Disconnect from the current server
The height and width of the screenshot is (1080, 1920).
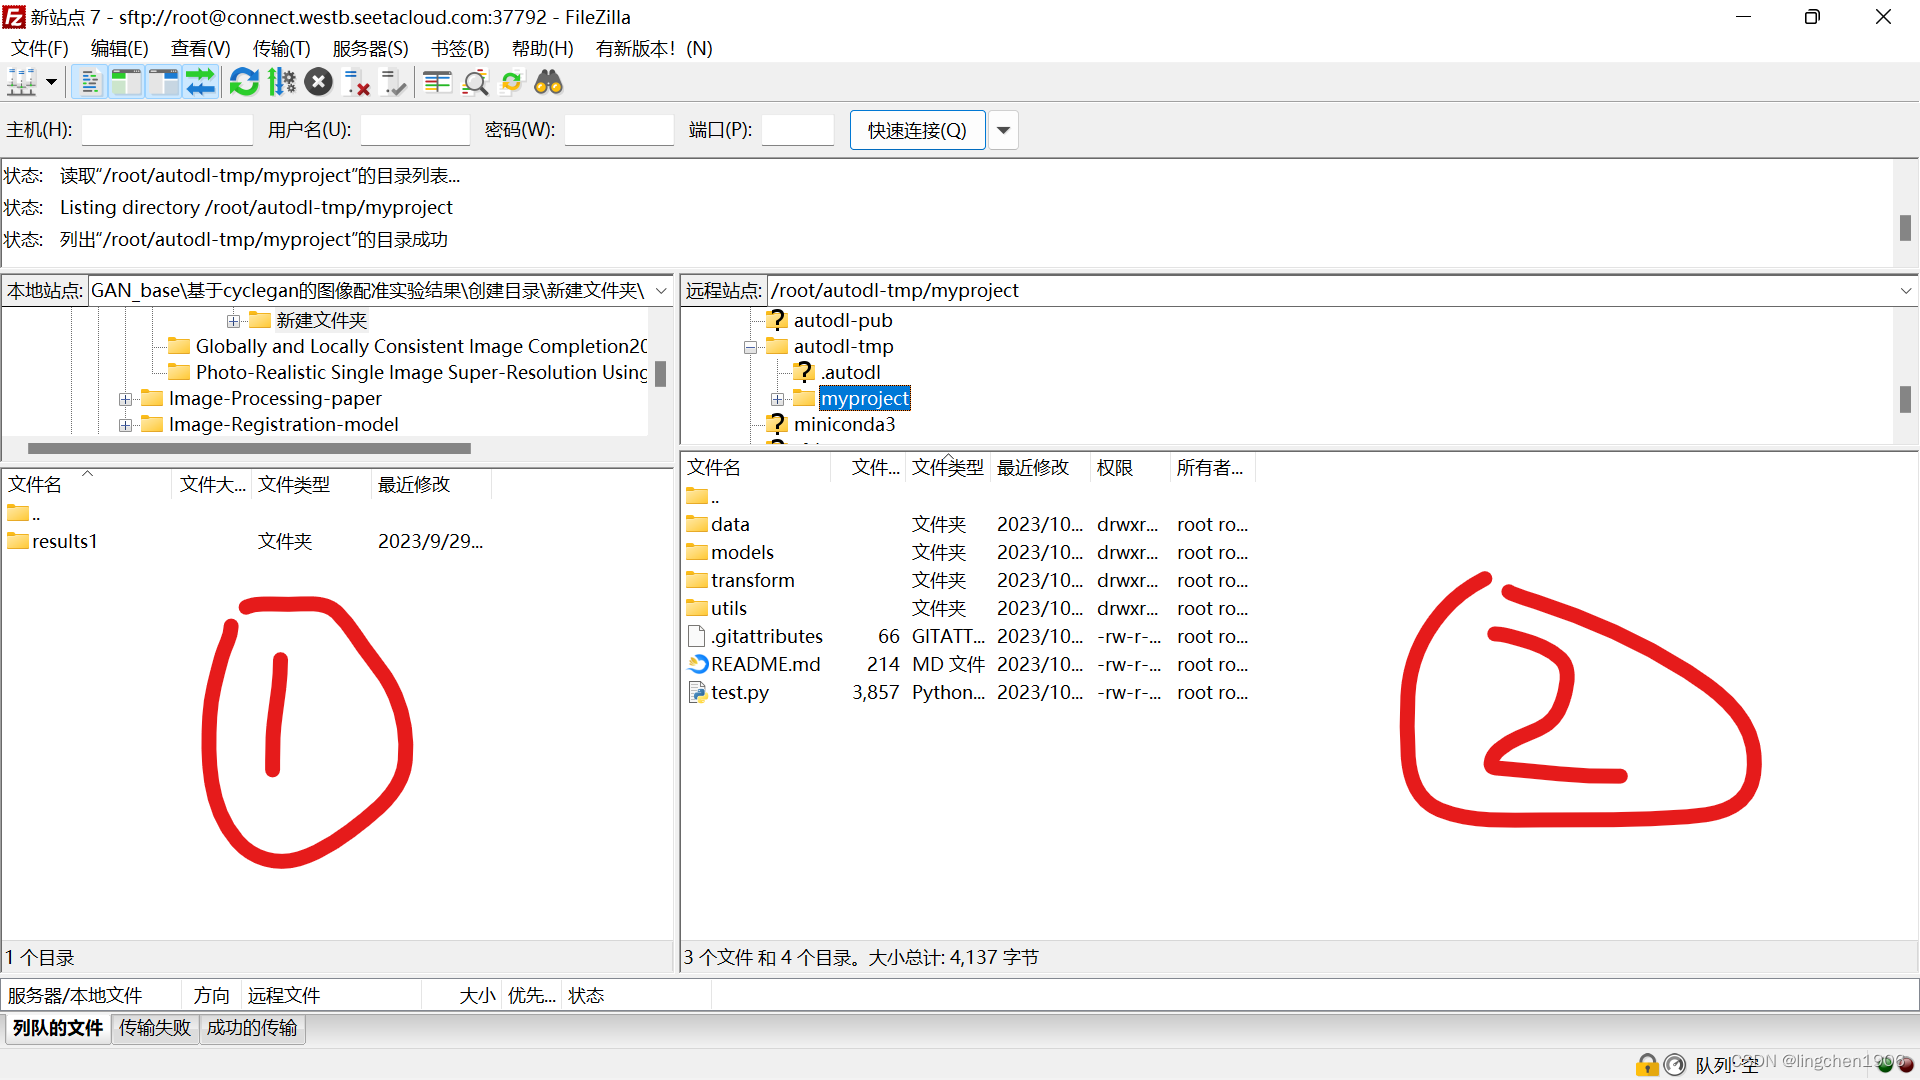coord(356,82)
